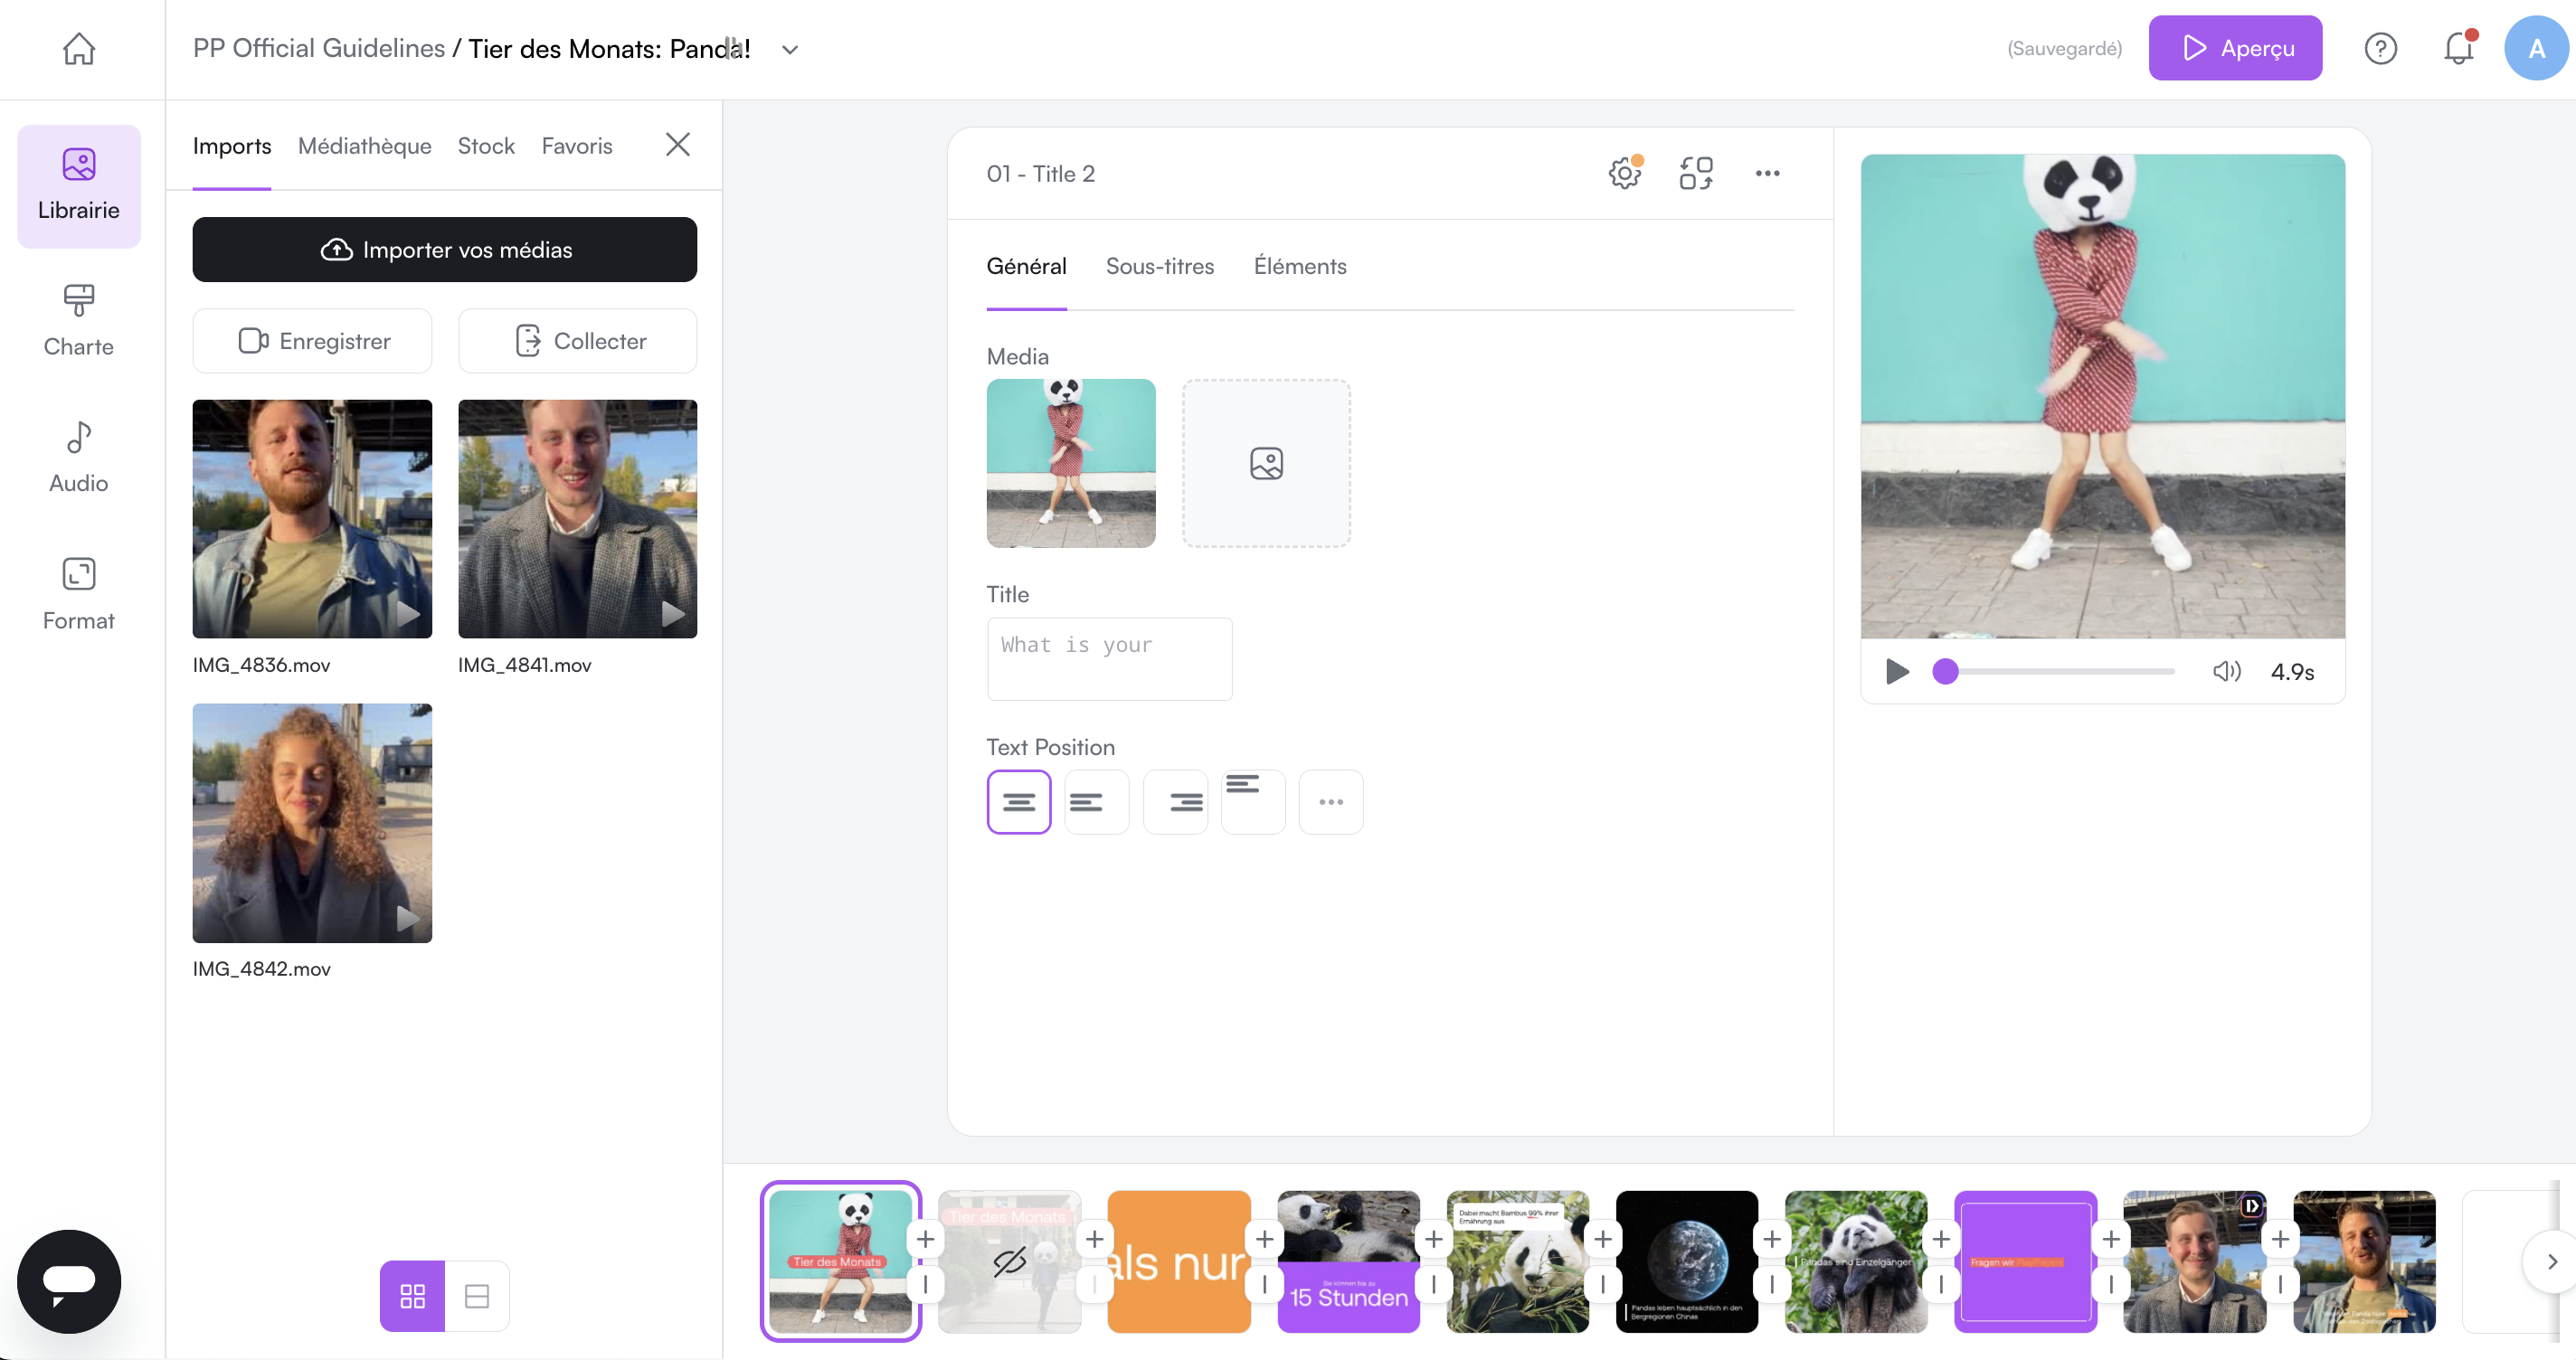Switch to the Sous-titres tab
Image resolution: width=2576 pixels, height=1360 pixels.
pos(1159,266)
